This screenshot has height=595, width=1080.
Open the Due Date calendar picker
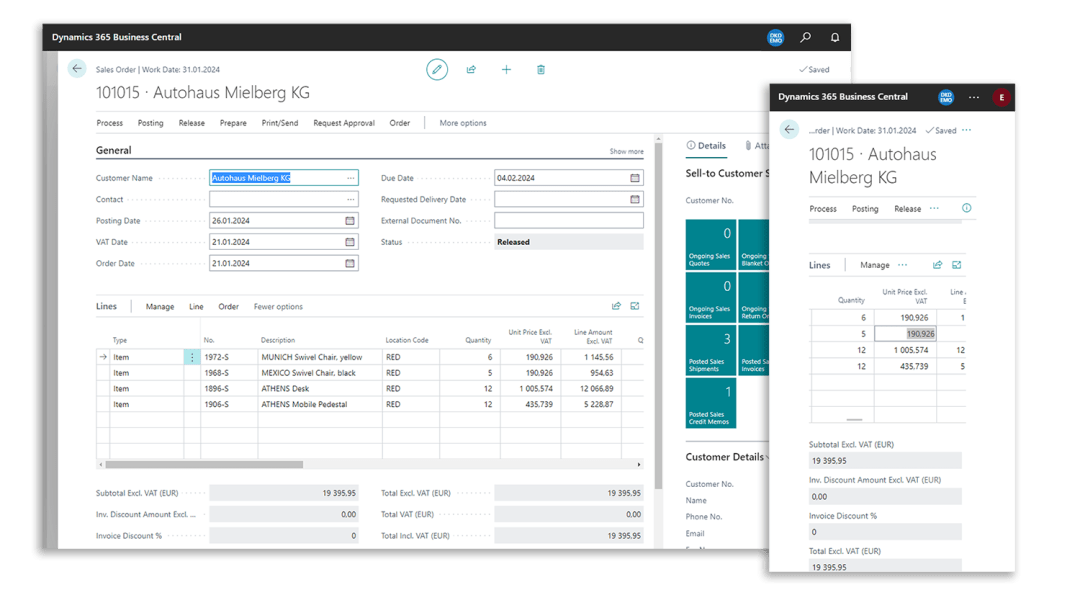tap(635, 178)
